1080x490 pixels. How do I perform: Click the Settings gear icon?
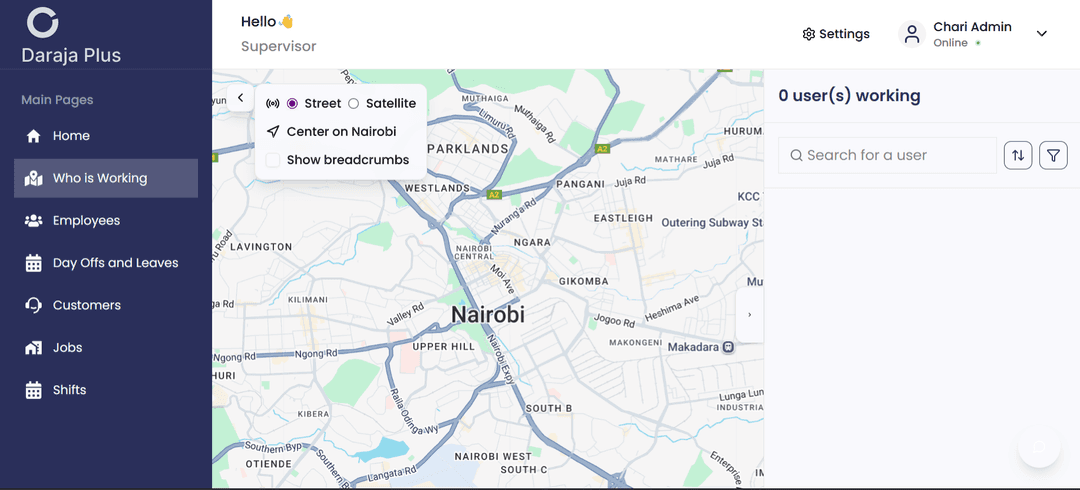809,34
